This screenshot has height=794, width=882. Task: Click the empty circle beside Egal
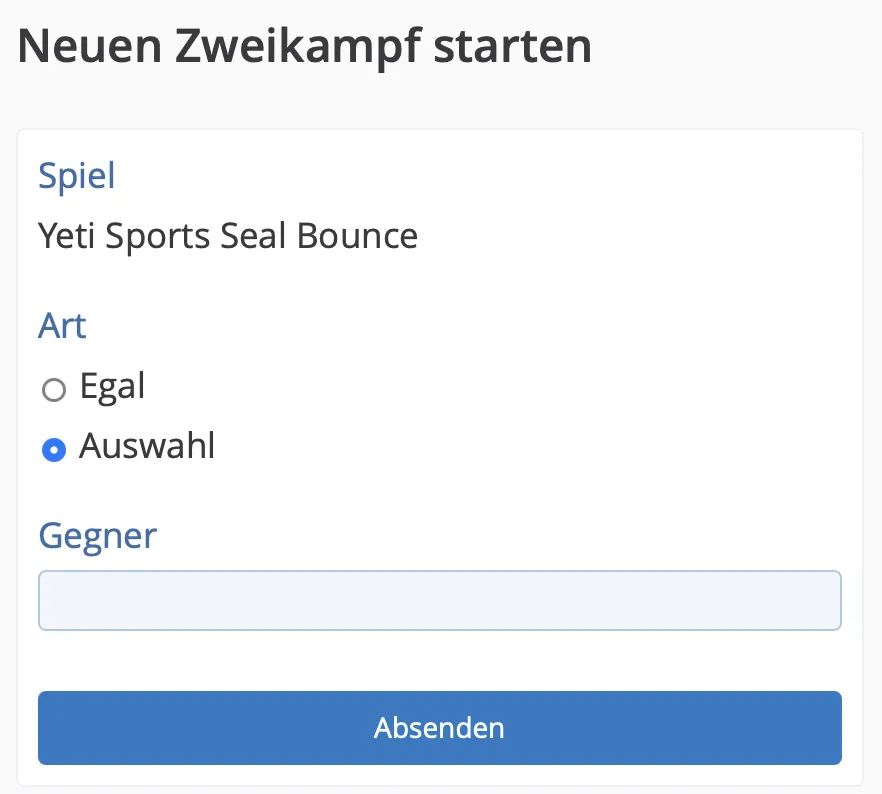click(x=53, y=390)
